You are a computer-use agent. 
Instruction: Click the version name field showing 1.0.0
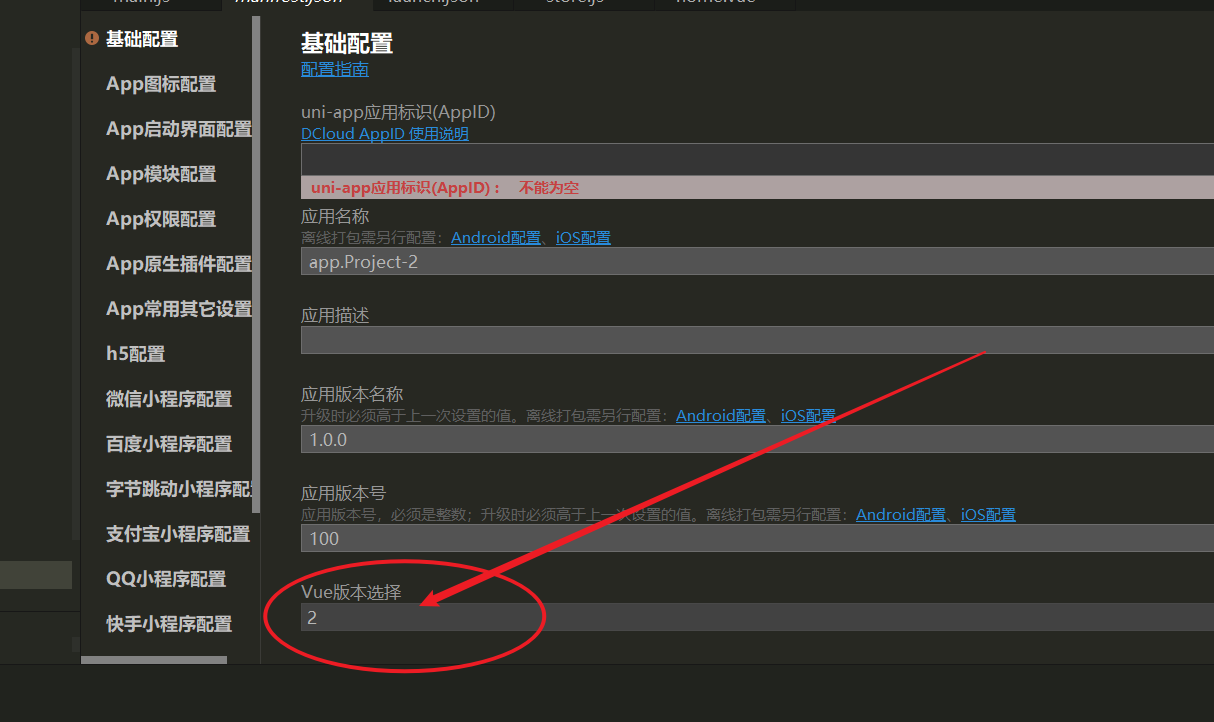tap(757, 439)
